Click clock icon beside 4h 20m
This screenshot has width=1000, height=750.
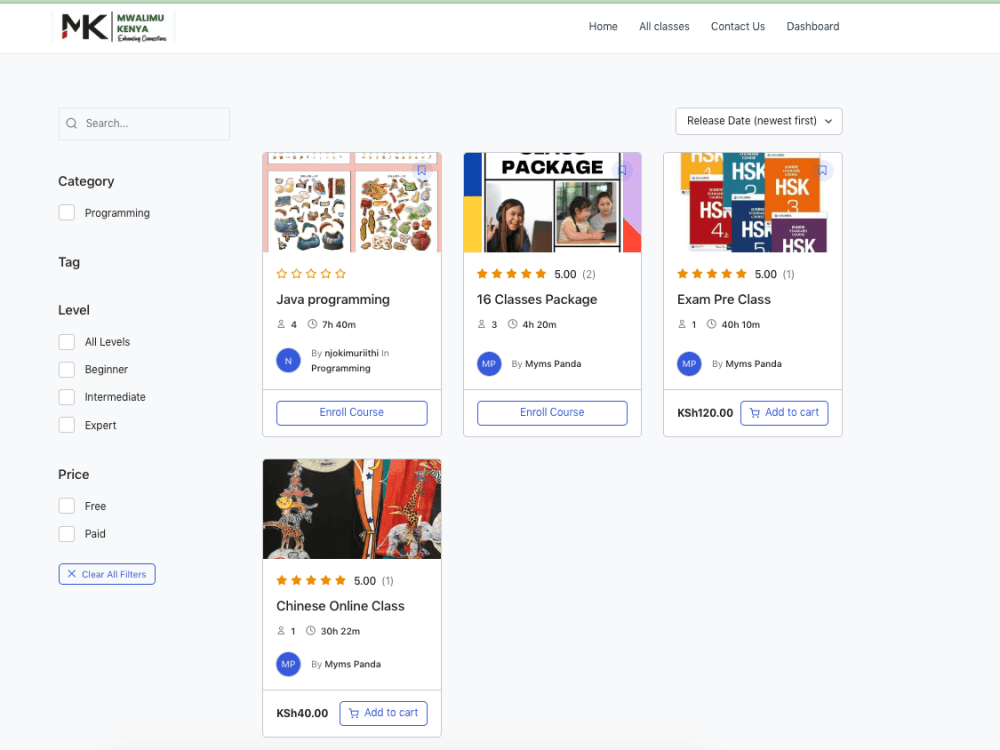[x=513, y=324]
